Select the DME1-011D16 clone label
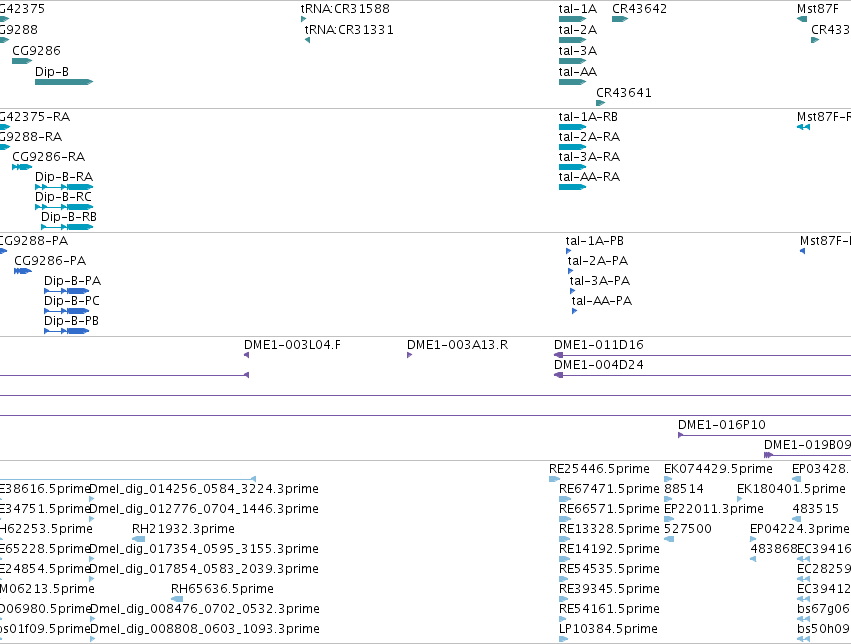Screen dimensions: 851x644 (x=599, y=345)
